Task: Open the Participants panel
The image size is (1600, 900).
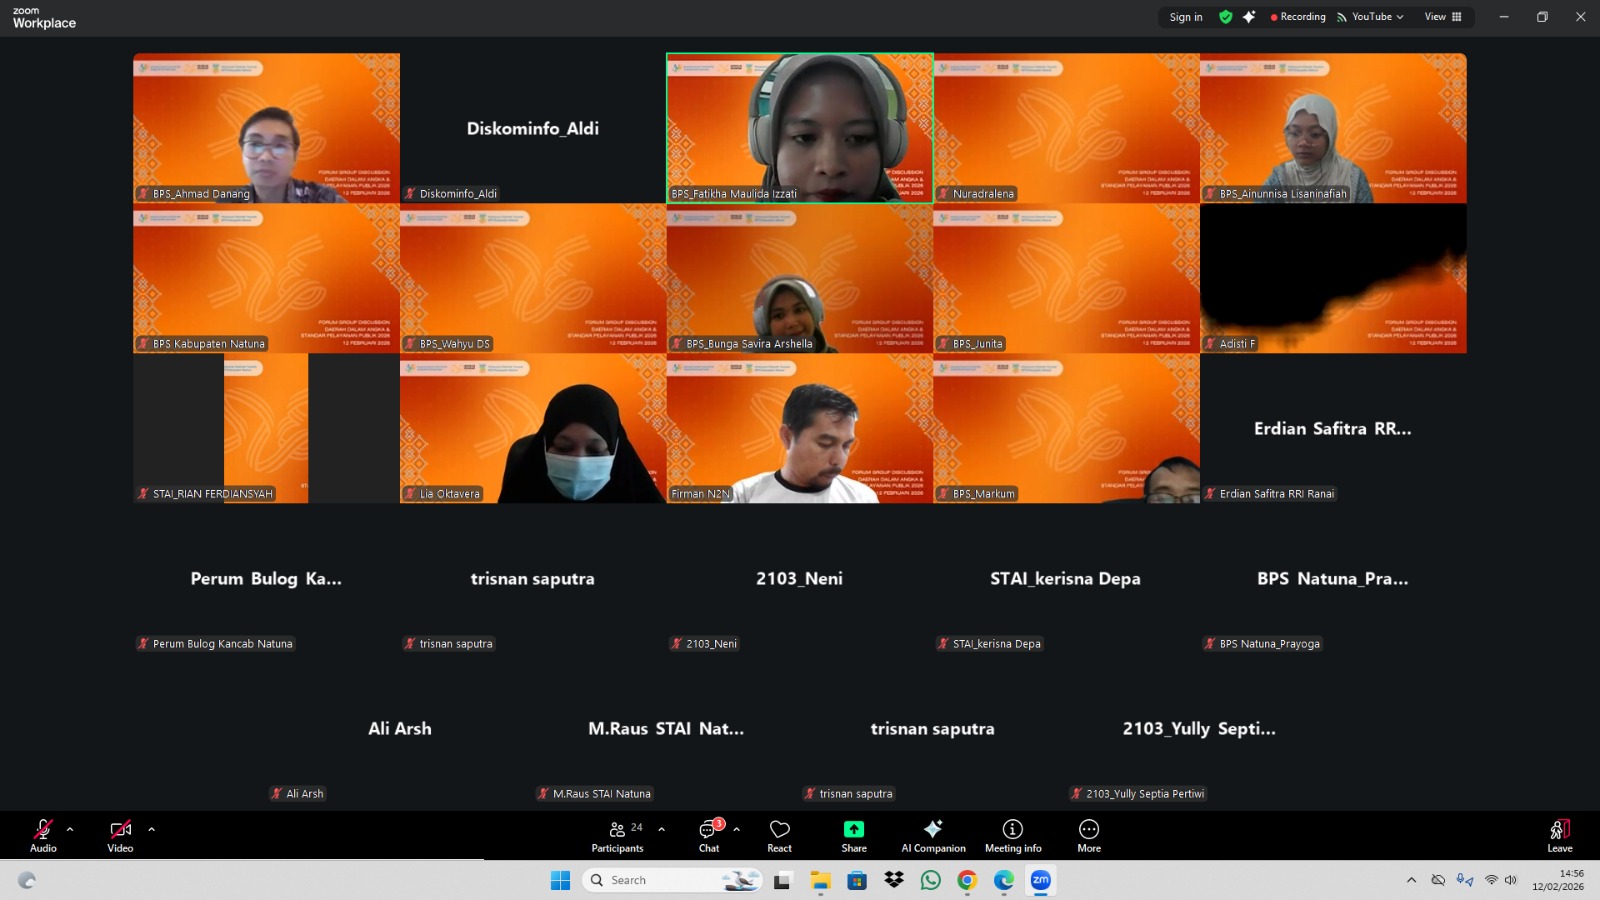Action: pos(618,835)
